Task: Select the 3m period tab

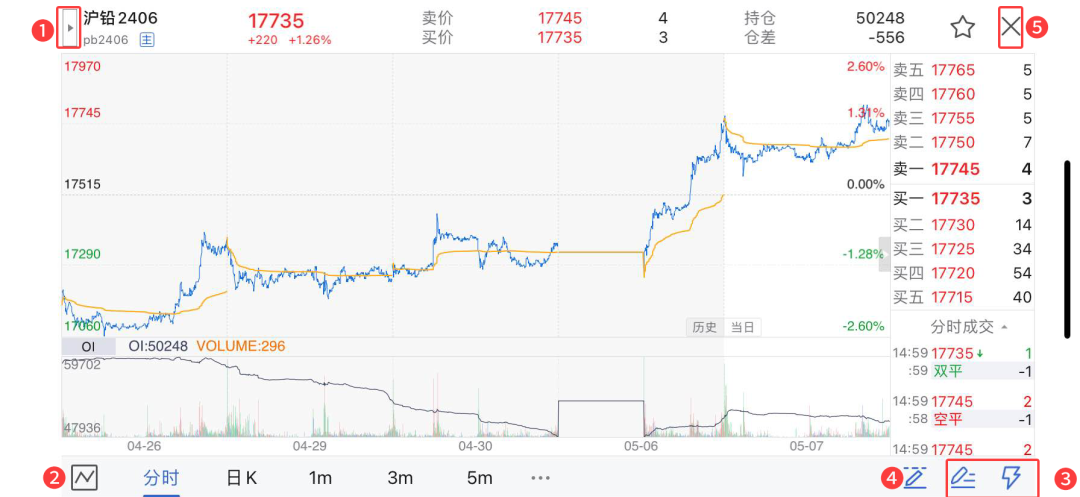Action: click(x=400, y=478)
